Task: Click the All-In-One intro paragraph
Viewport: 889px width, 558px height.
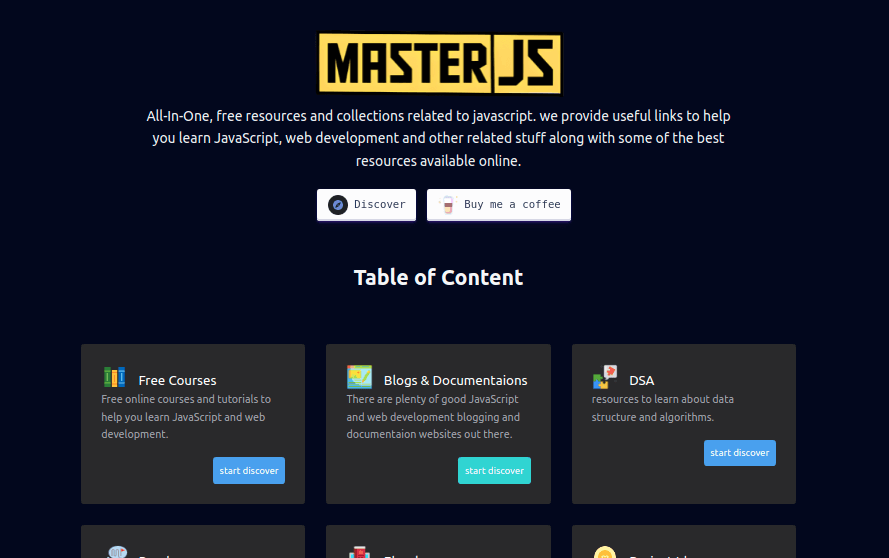Action: pyautogui.click(x=438, y=138)
